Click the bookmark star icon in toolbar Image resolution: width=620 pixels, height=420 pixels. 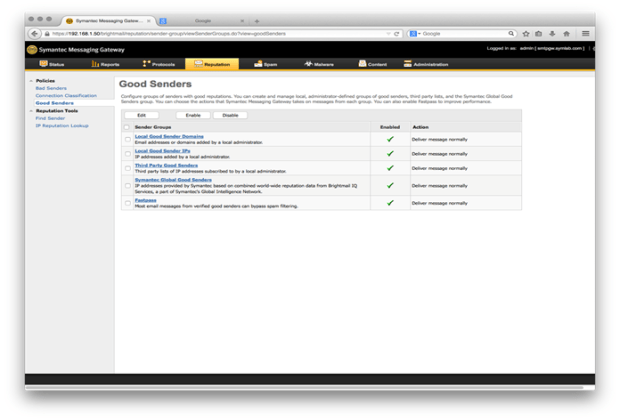coord(526,34)
